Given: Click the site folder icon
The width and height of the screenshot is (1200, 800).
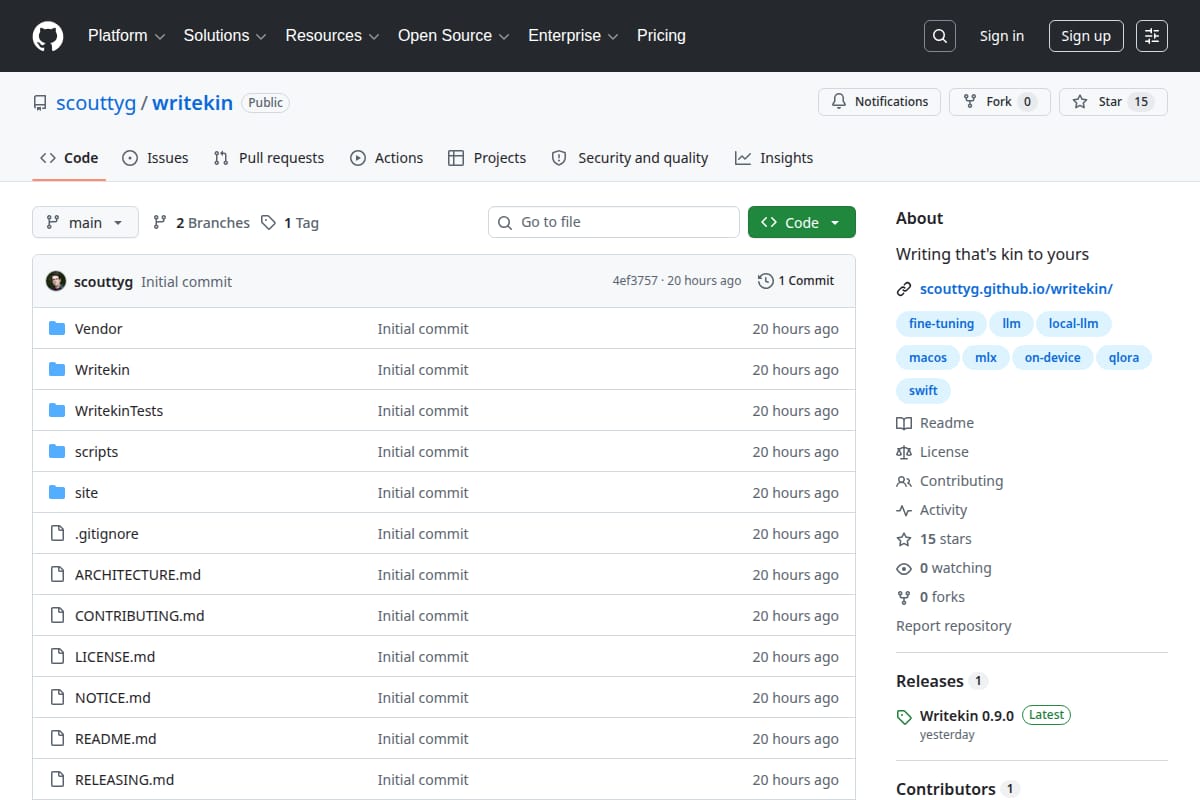Looking at the screenshot, I should coord(57,493).
